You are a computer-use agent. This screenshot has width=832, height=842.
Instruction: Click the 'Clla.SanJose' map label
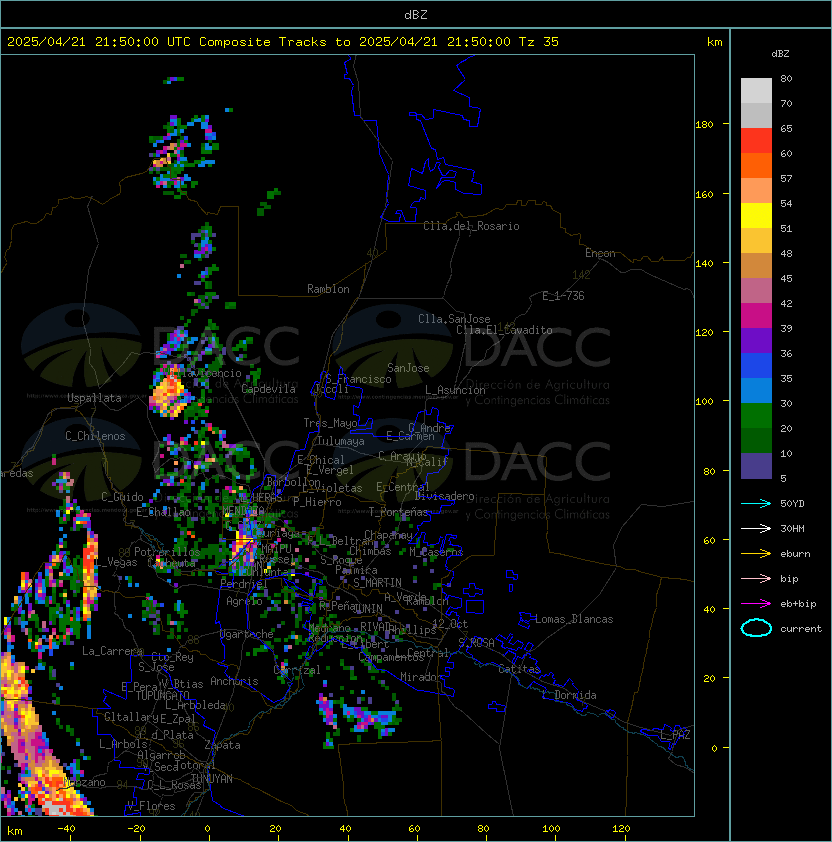click(454, 319)
